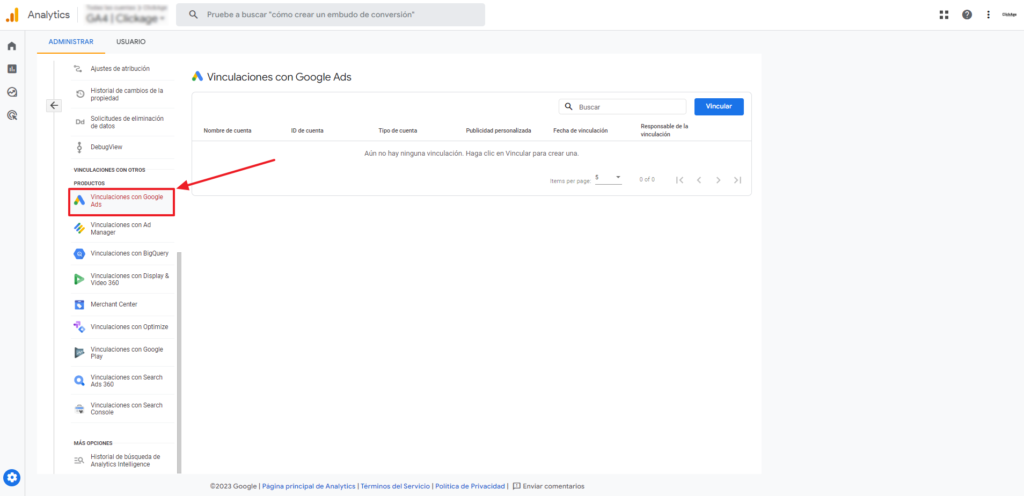1024x496 pixels.
Task: Click the Google Play icon
Action: [x=79, y=353]
